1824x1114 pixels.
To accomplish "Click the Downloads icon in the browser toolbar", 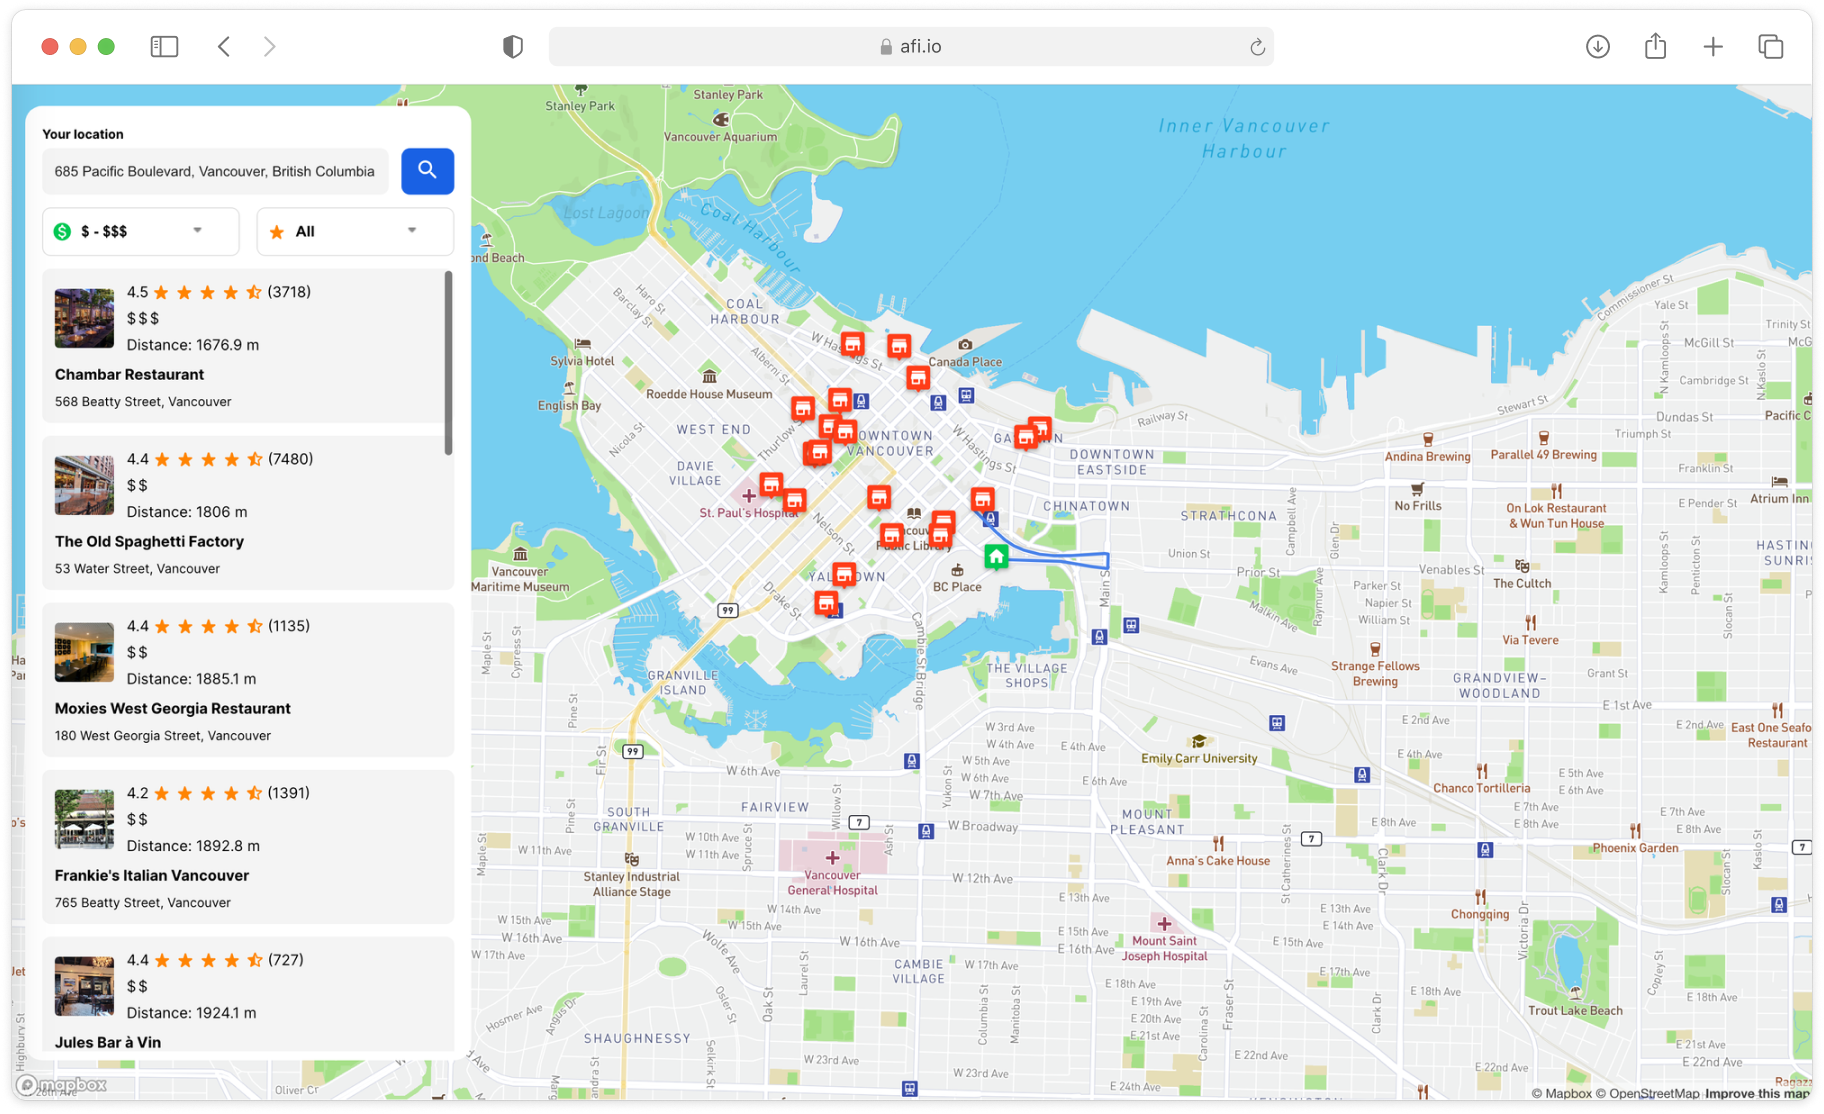I will [x=1598, y=46].
